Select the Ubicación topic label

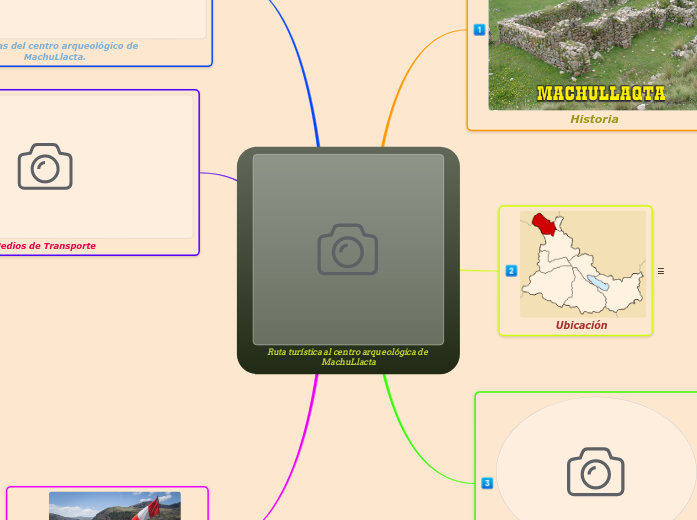point(581,325)
